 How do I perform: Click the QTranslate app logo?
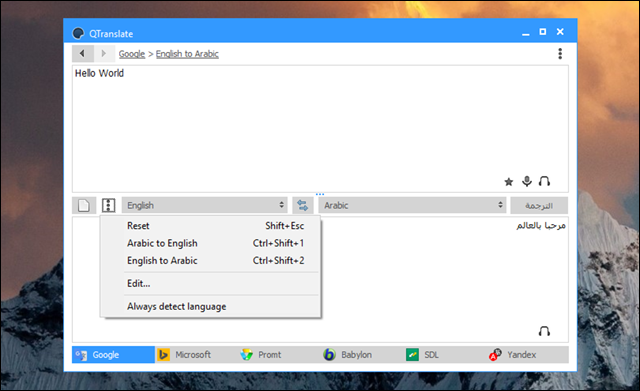click(78, 33)
